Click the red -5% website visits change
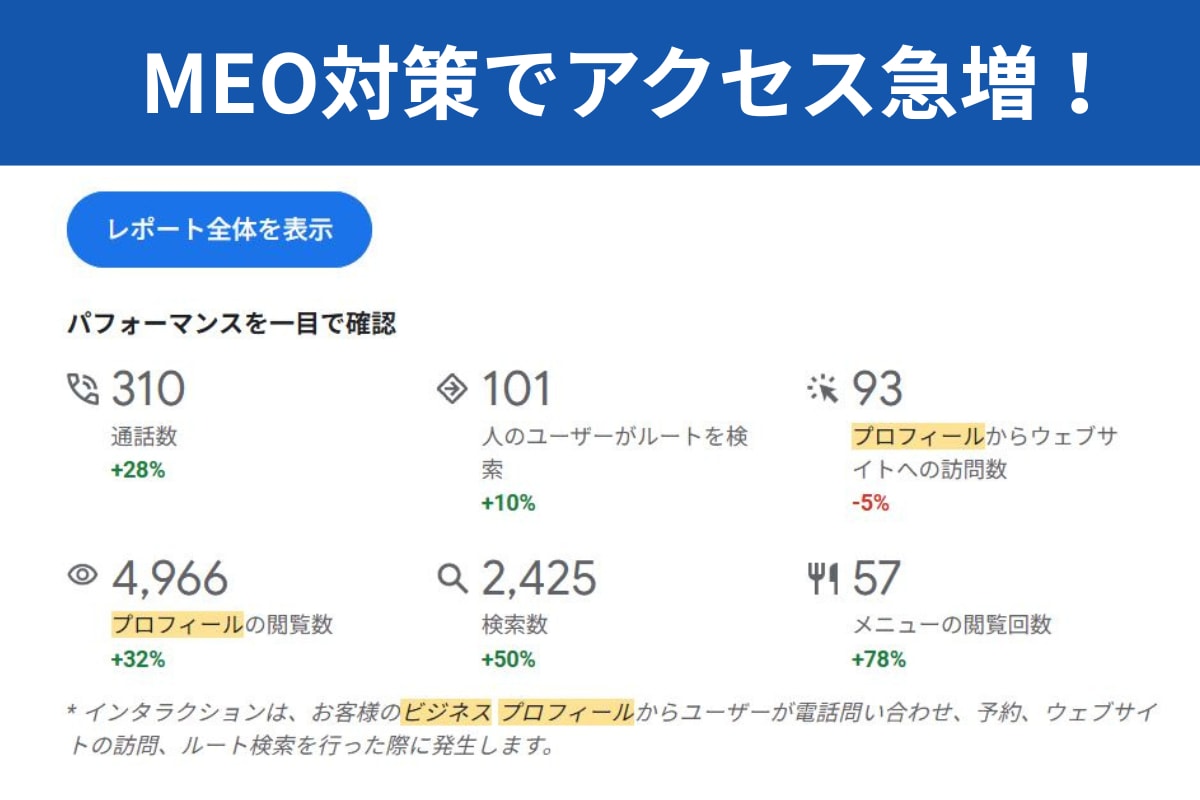 tap(870, 503)
